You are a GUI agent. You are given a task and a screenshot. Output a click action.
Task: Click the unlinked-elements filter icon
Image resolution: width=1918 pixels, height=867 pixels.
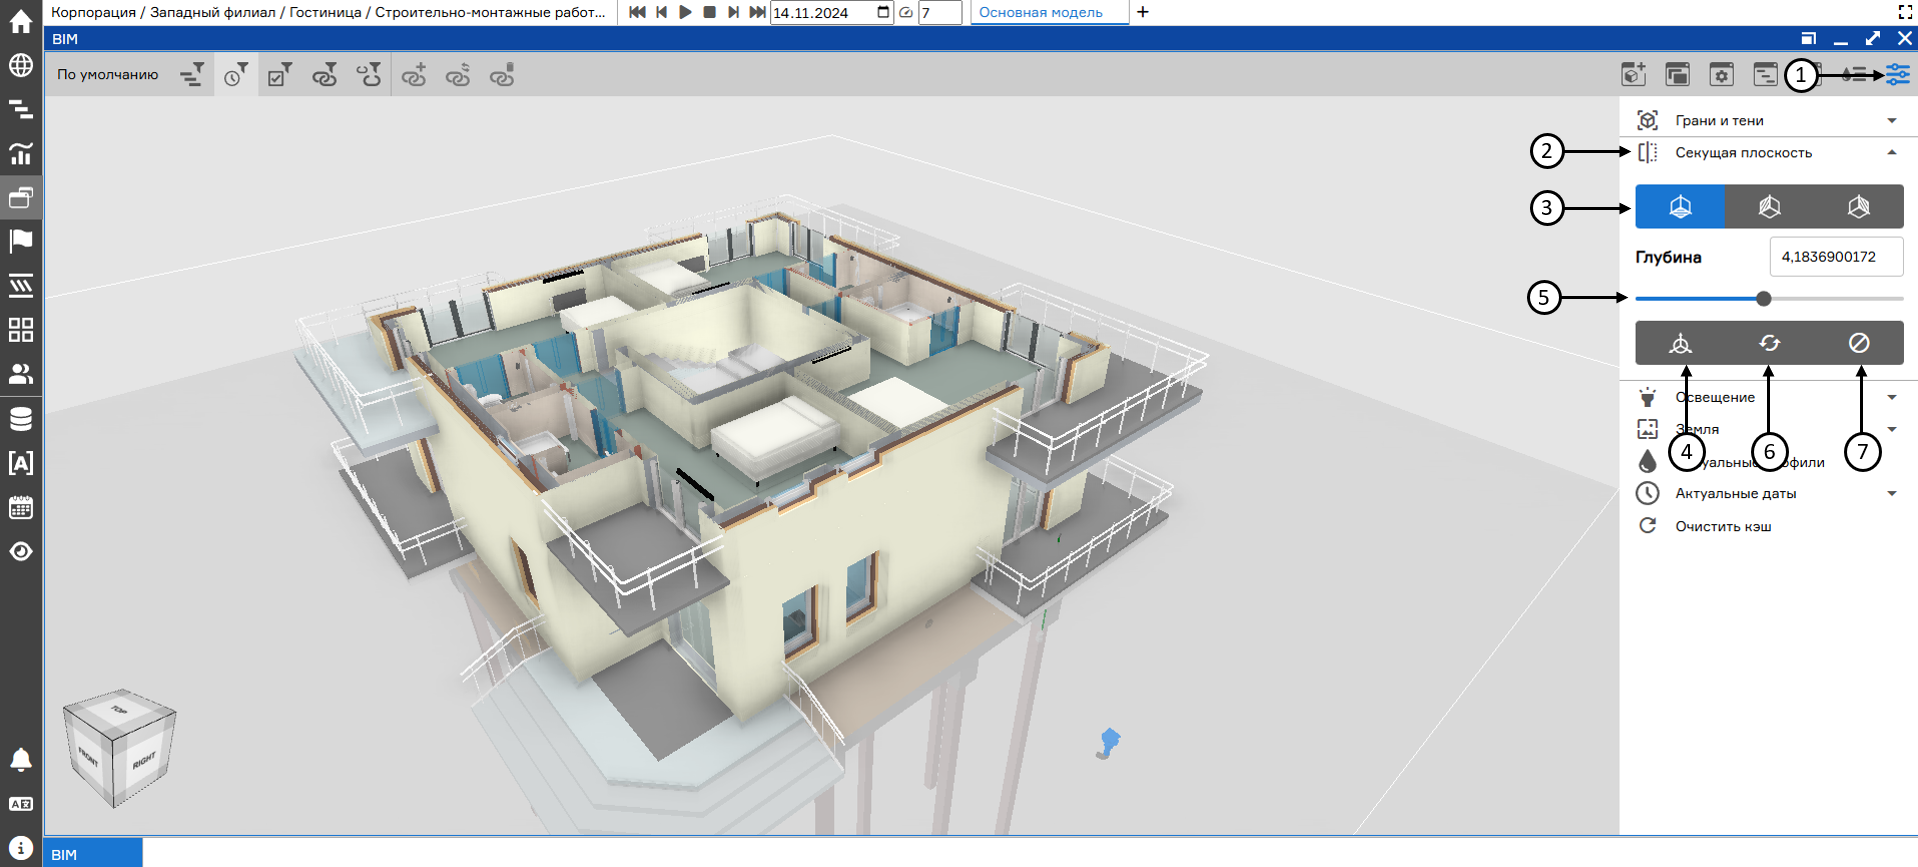coord(369,75)
